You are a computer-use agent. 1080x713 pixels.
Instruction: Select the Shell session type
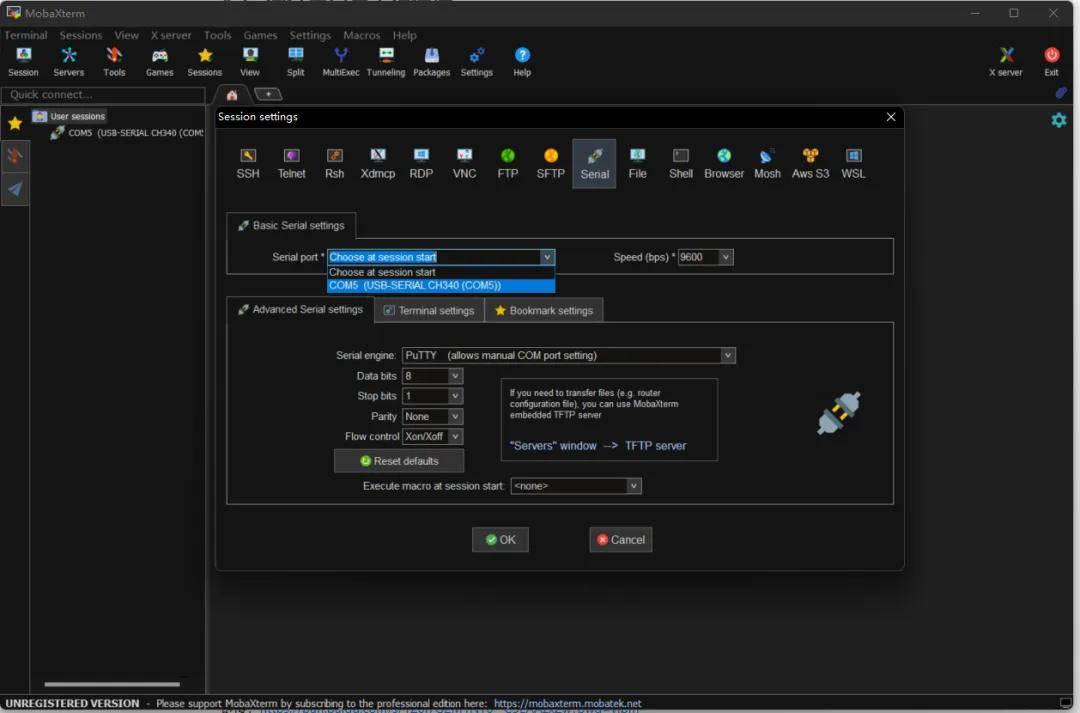coord(681,163)
